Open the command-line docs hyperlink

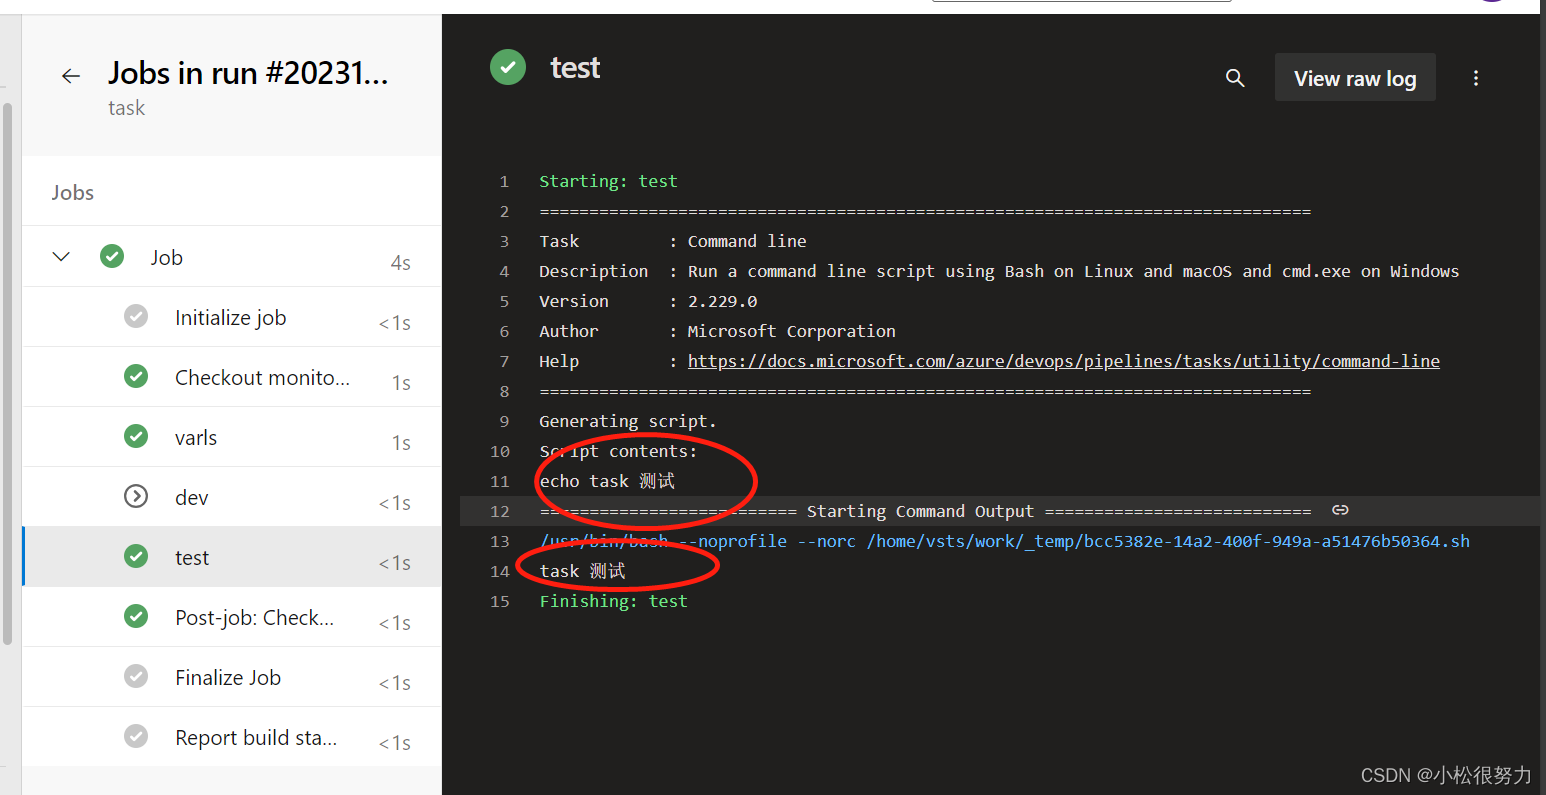(x=1064, y=361)
